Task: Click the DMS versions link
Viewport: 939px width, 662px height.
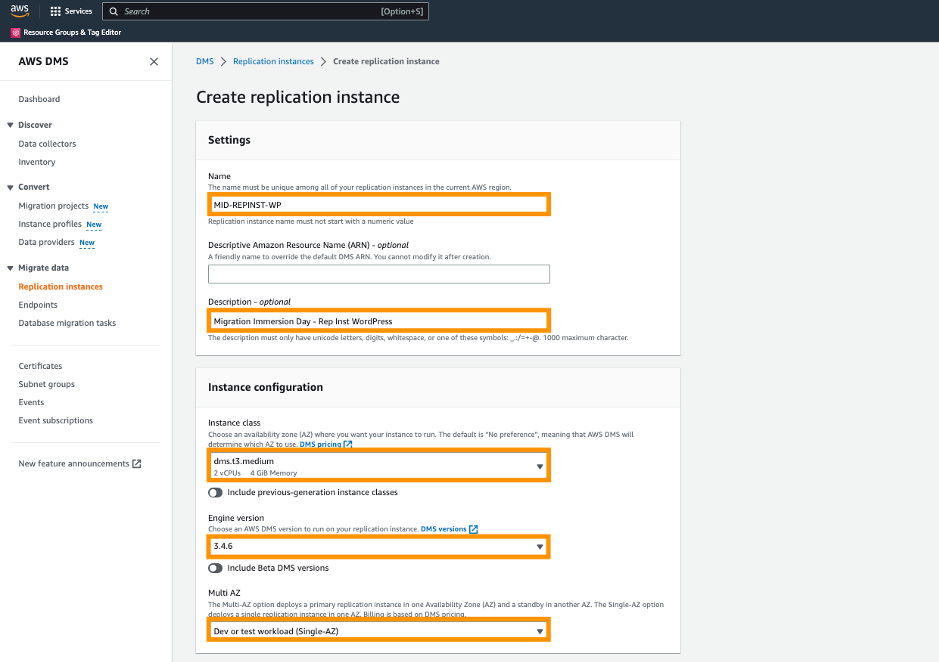Action: click(x=443, y=529)
